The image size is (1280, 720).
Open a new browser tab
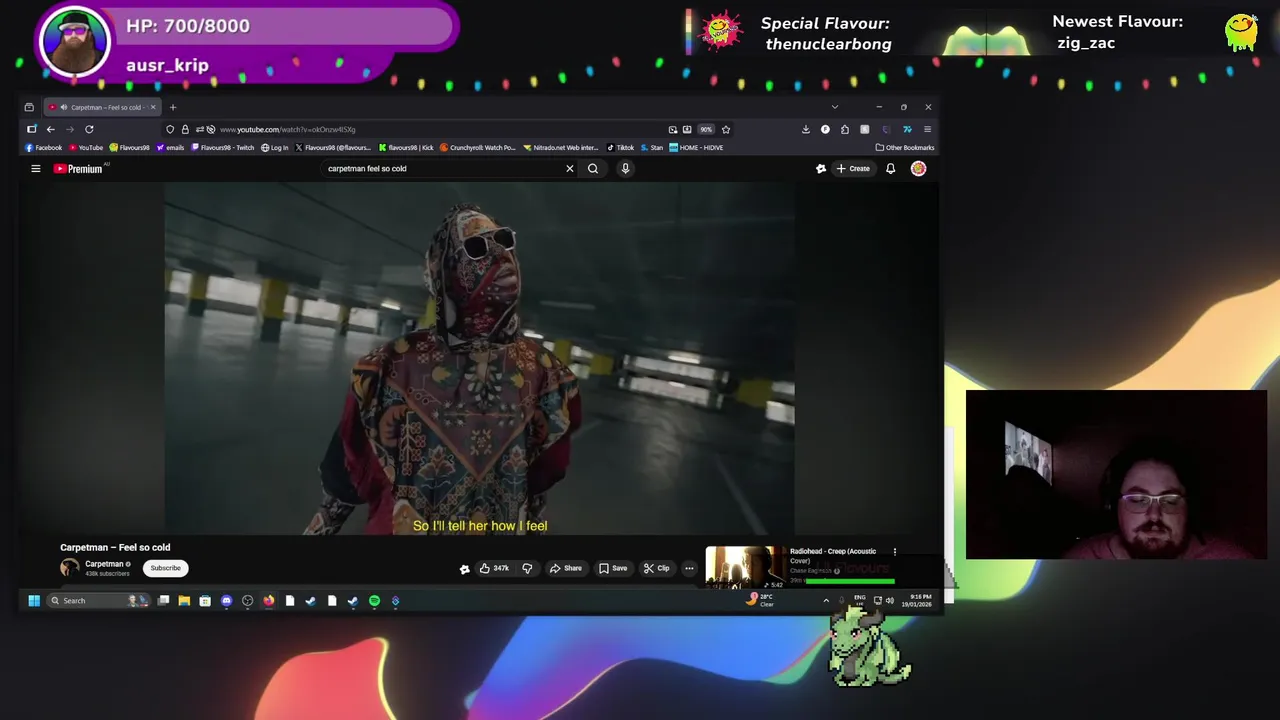coord(172,107)
